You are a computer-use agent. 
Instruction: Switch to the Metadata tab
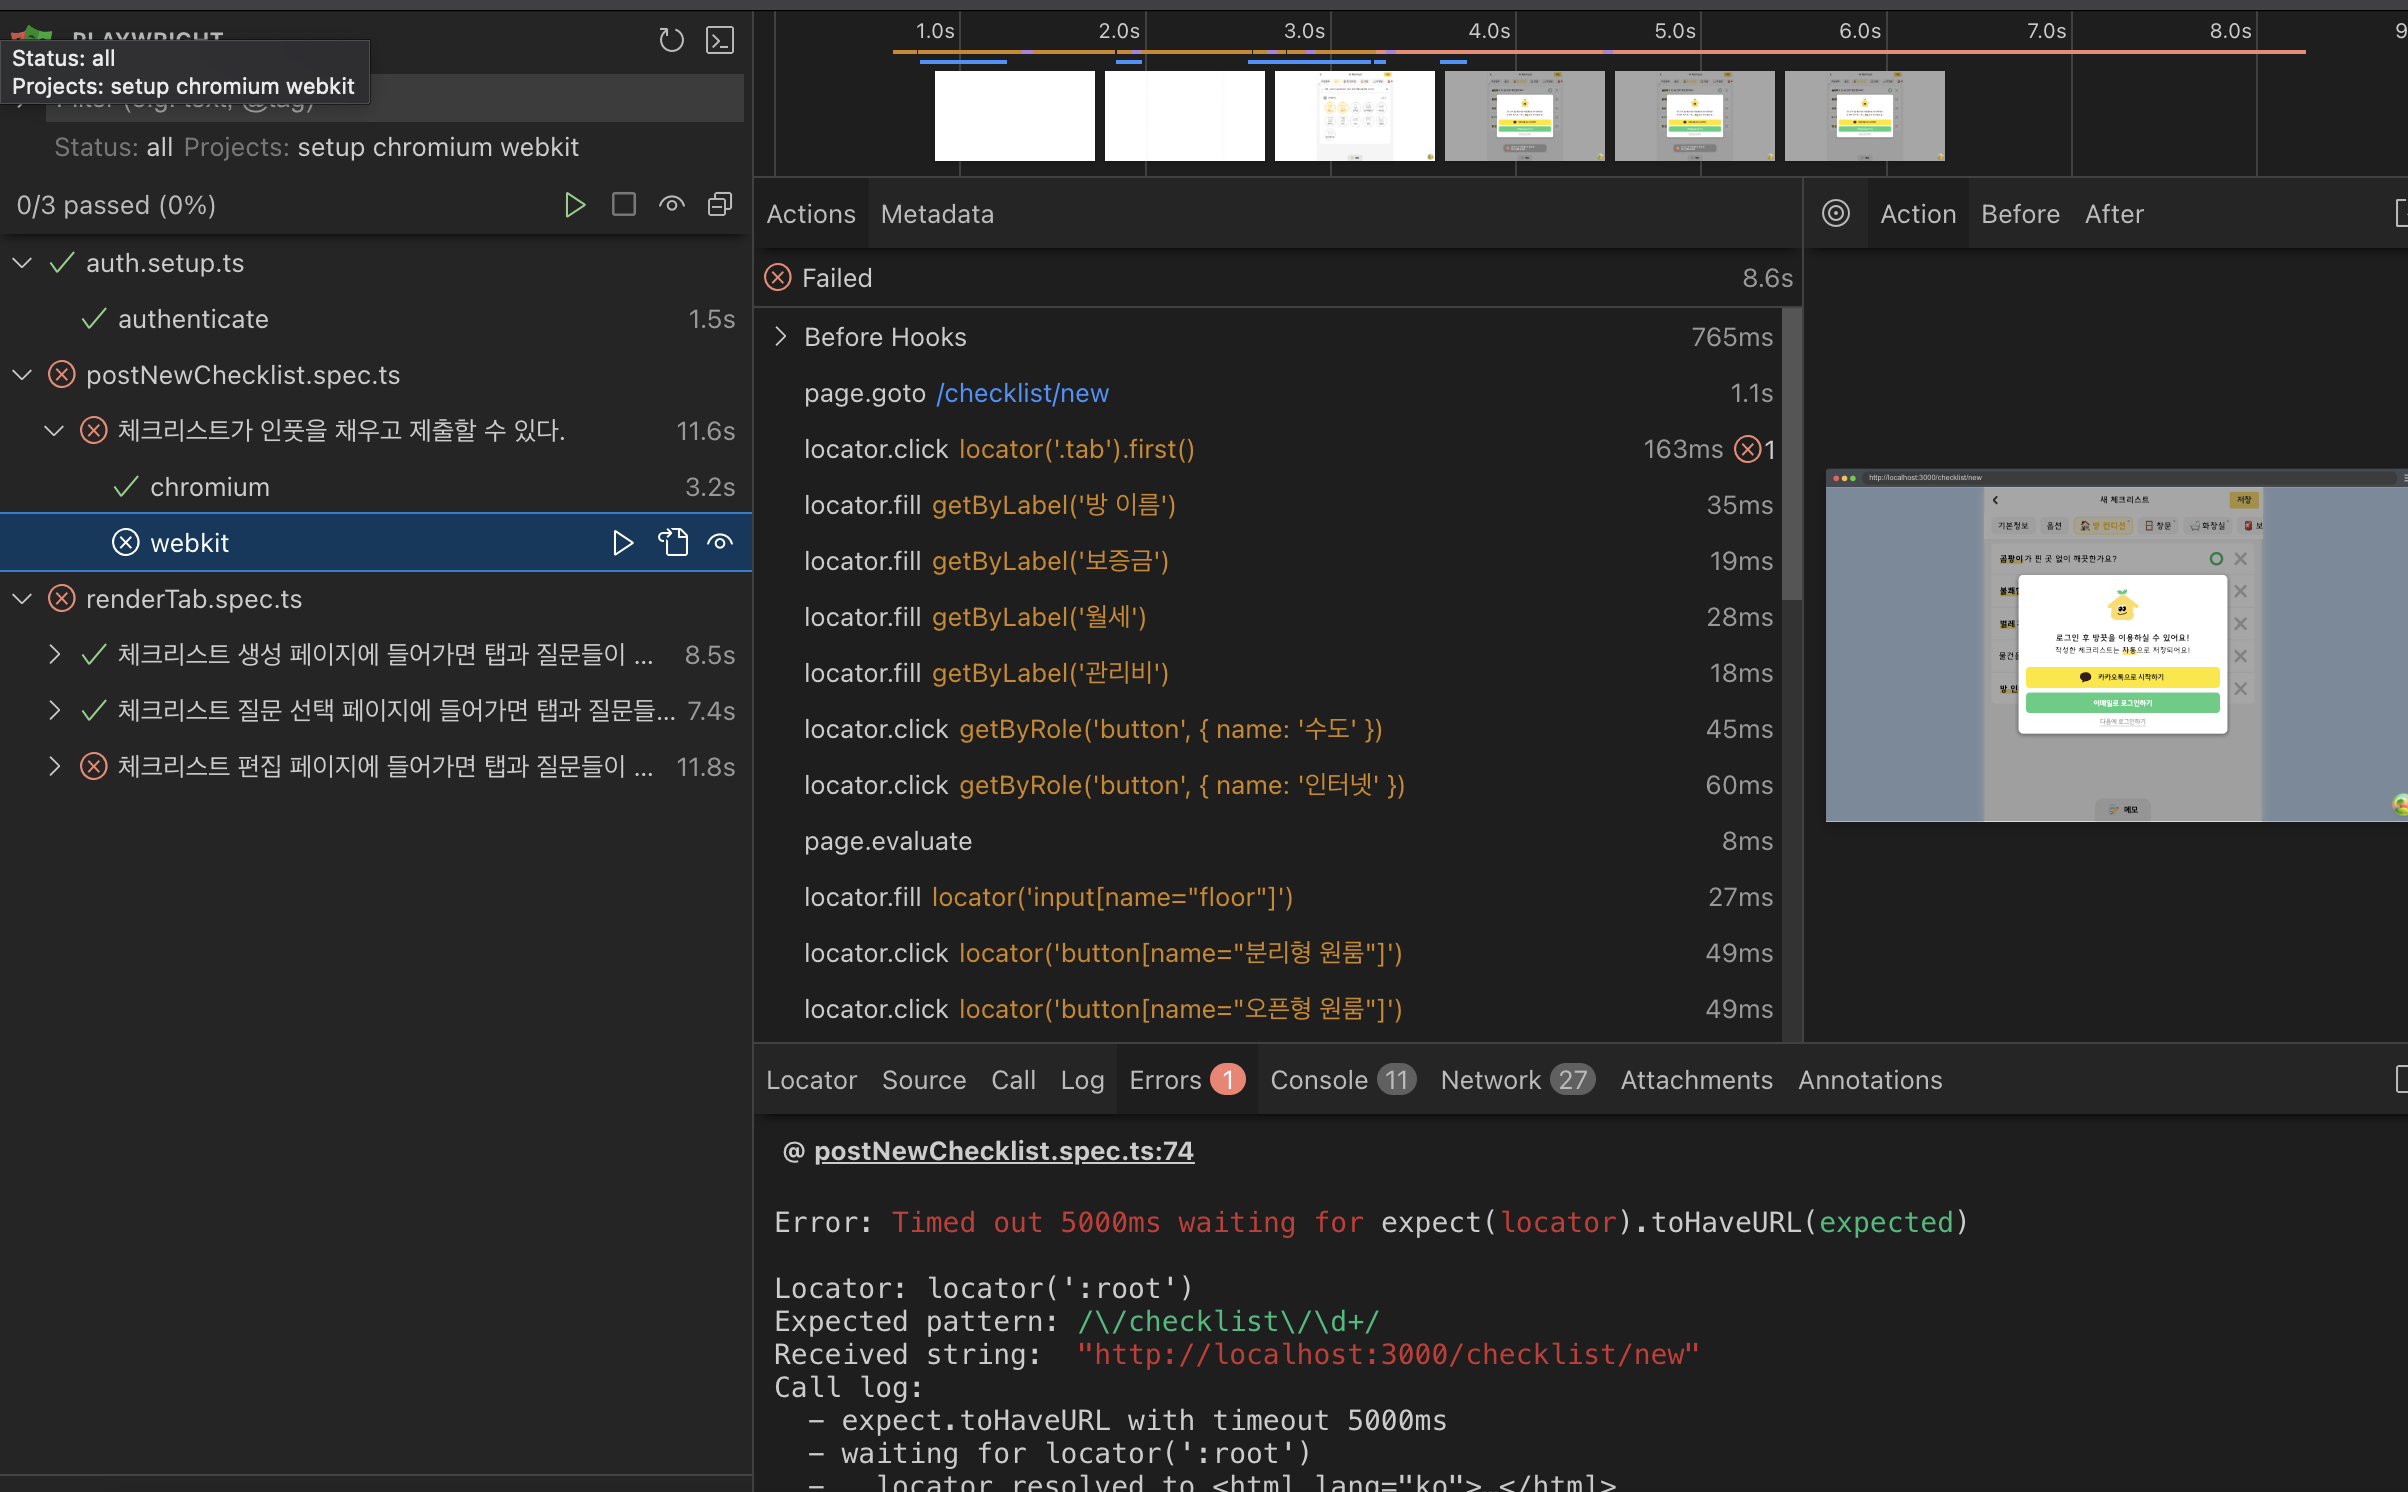pos(937,214)
